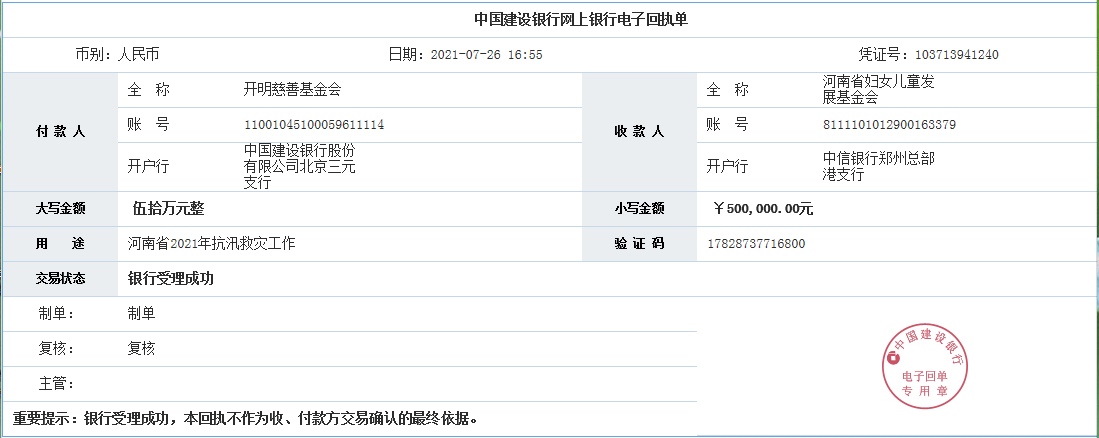This screenshot has height=438, width=1099.
Task: Select the amount in words 伍拾万元整
Action: coord(169,209)
